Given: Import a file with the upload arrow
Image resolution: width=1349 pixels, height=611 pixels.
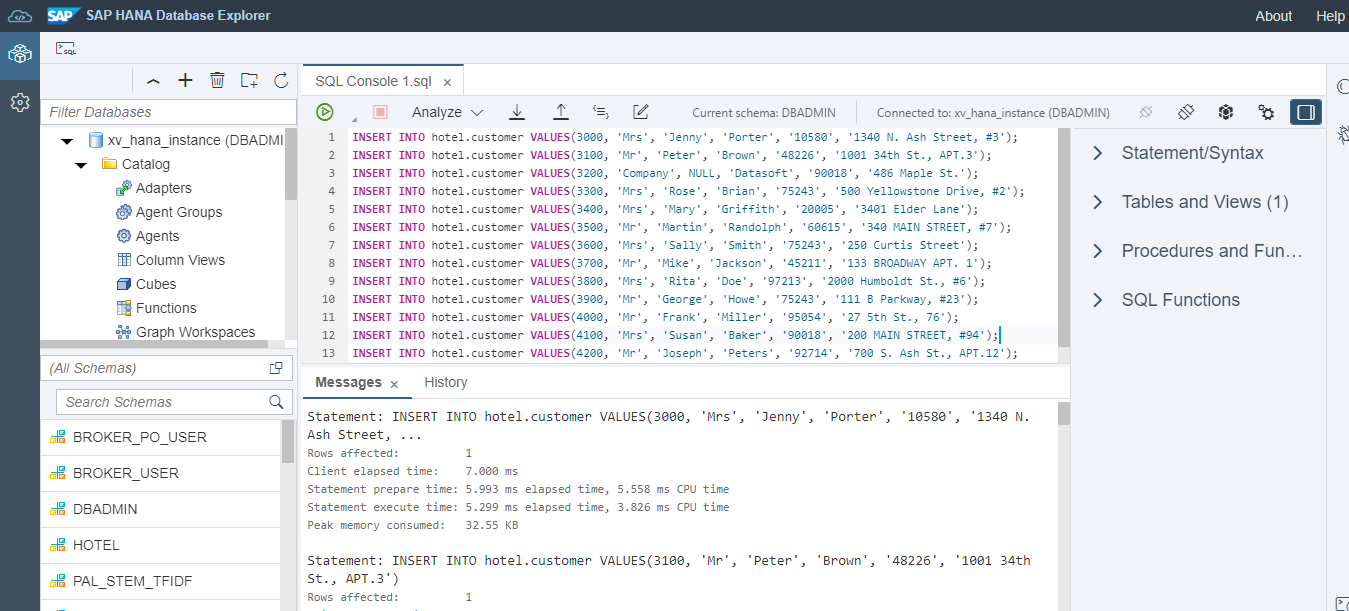Looking at the screenshot, I should tap(561, 112).
